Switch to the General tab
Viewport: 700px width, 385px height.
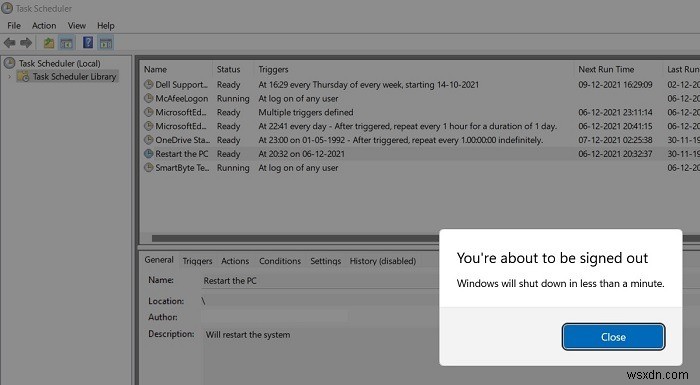pos(159,260)
